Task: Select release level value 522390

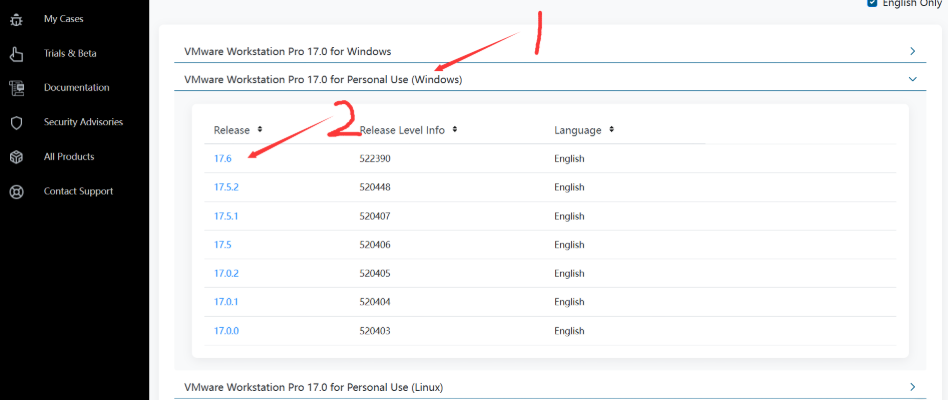Action: pos(375,159)
